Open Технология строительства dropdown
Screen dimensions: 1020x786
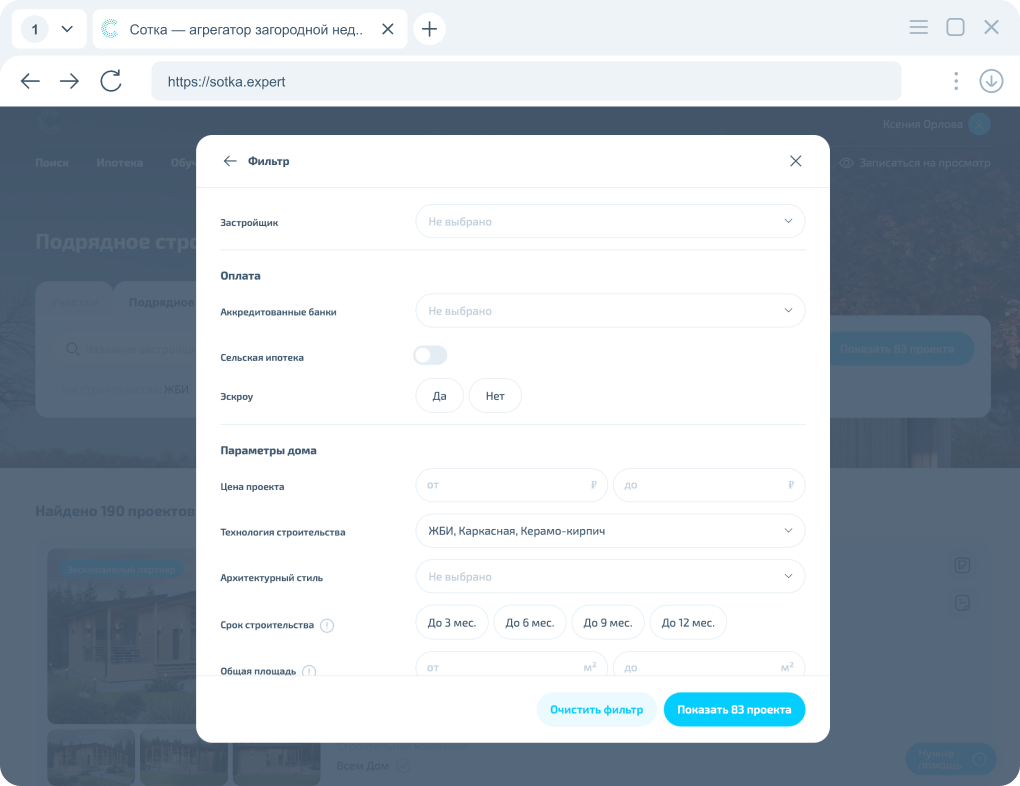click(x=610, y=531)
